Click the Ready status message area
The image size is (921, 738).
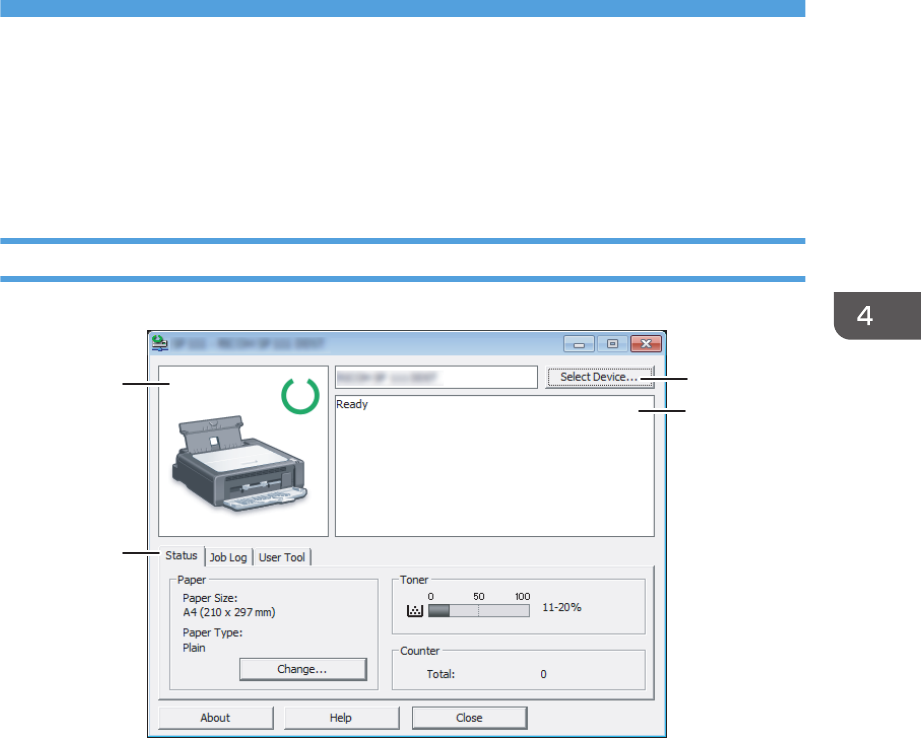coord(495,466)
